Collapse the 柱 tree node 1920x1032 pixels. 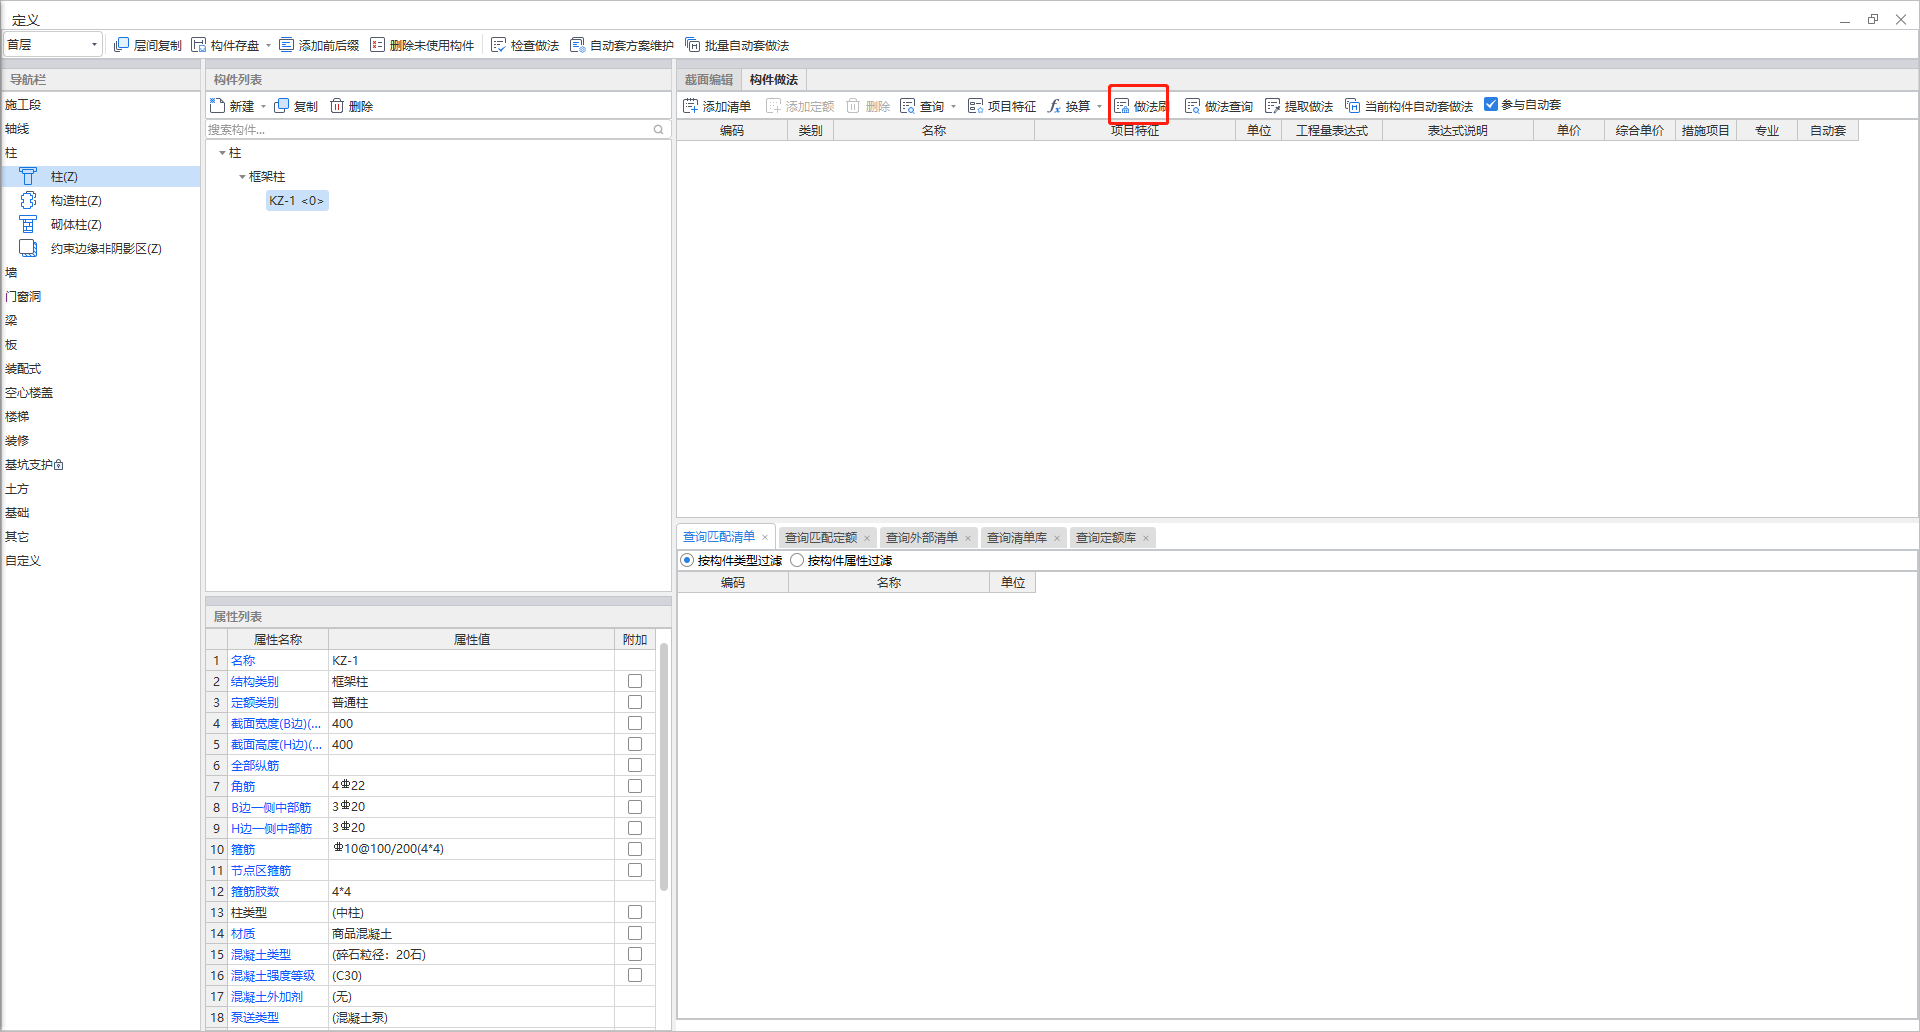(x=222, y=153)
